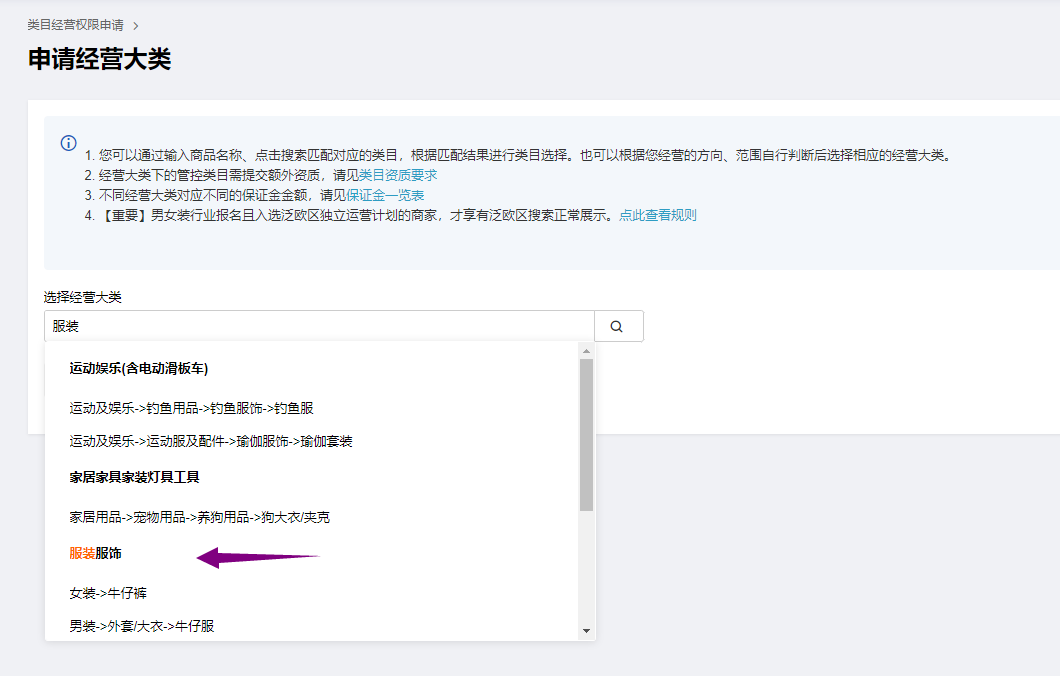Pick the 女装->牛仔裤 option
Screen dimensions: 1060x676
(108, 593)
